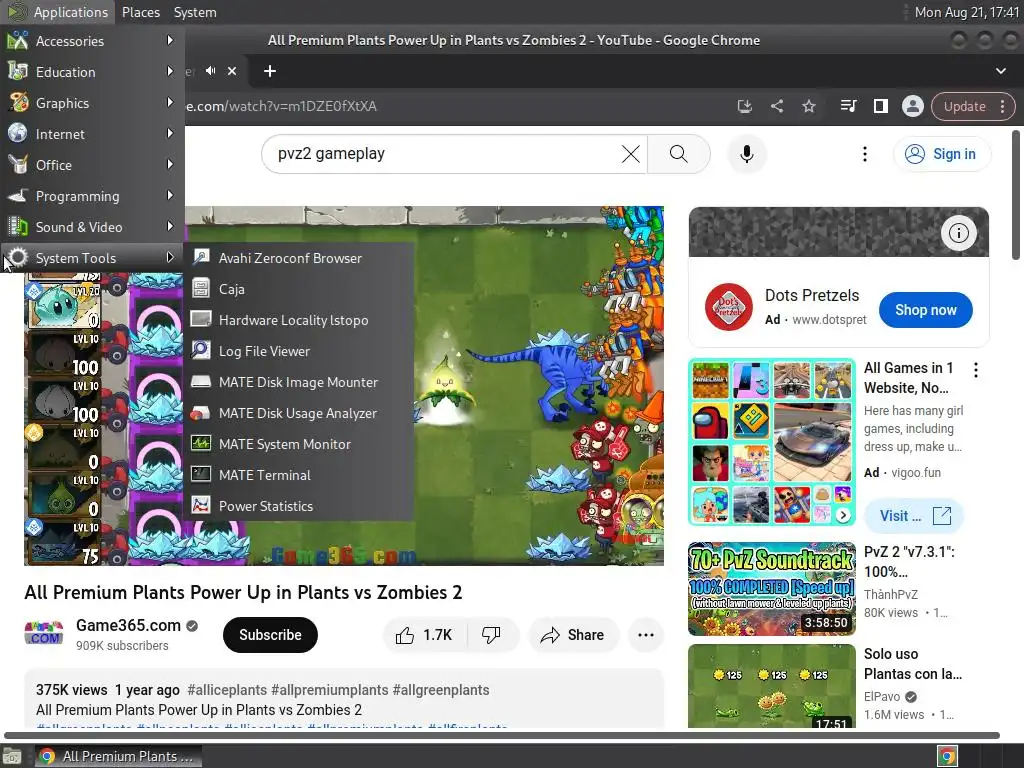
Task: Search with voice microphone icon
Action: [x=746, y=154]
